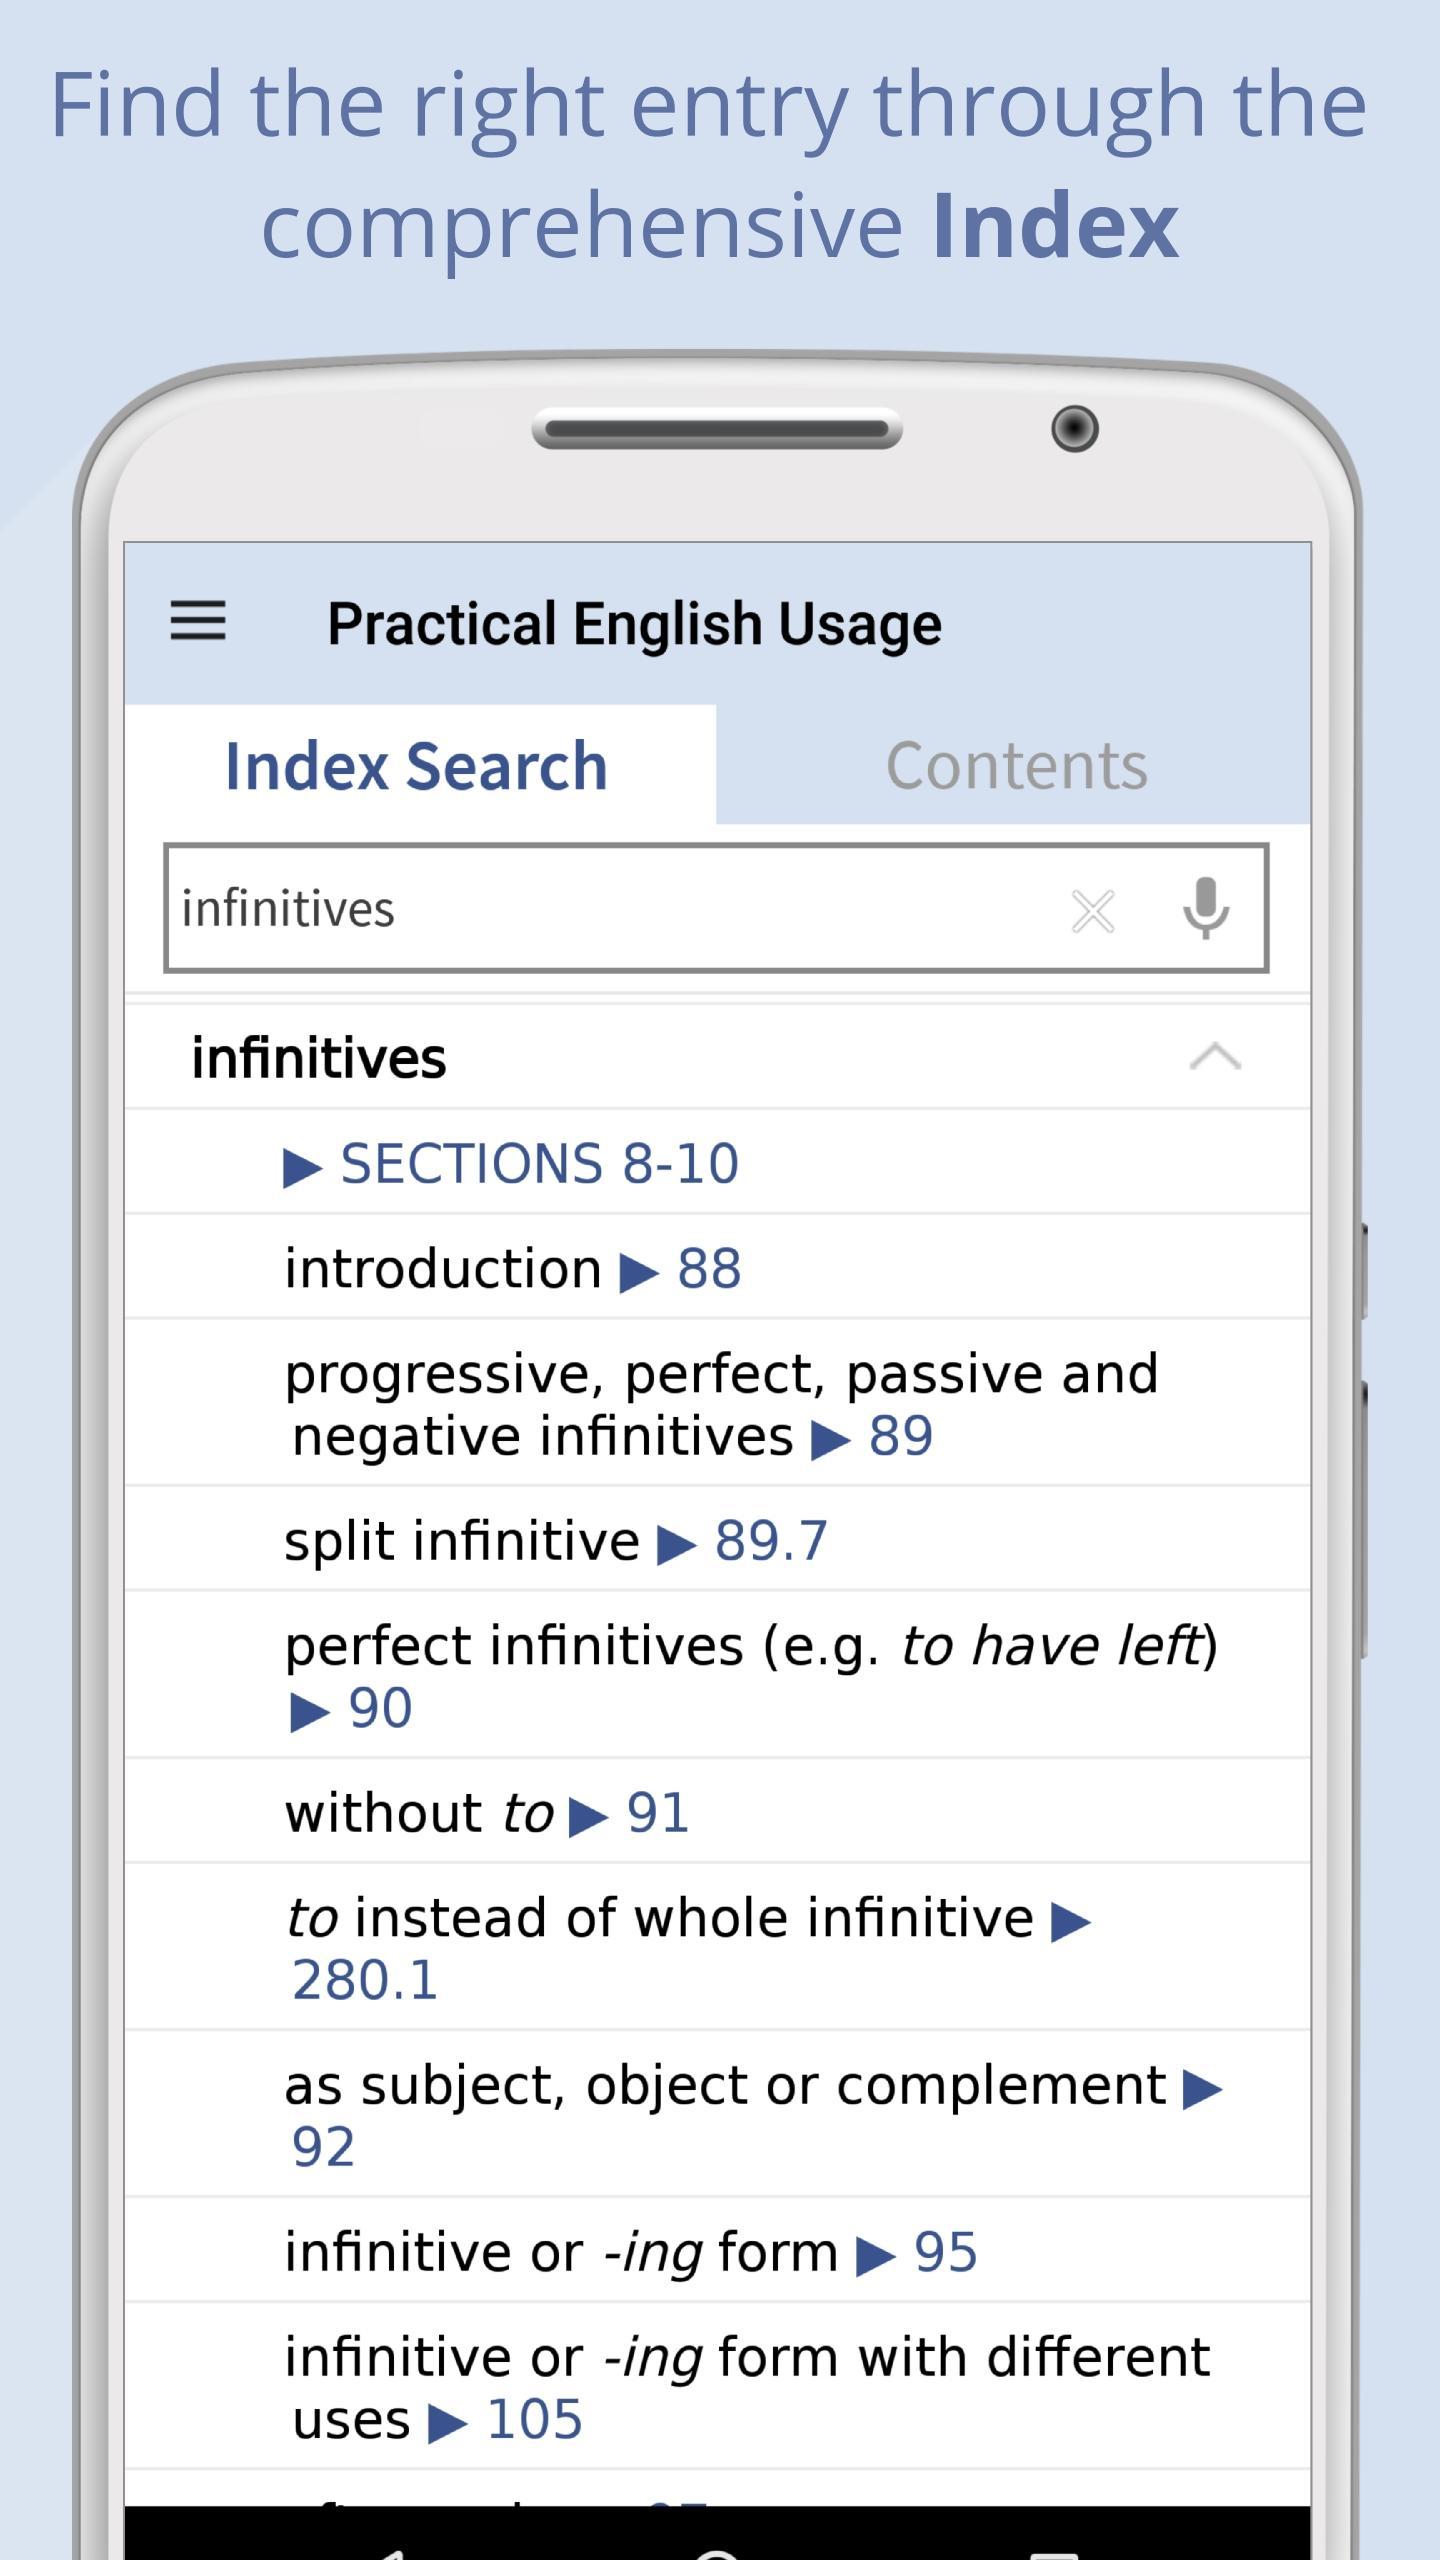Tap the infinitives heading row
1440x2560 pixels.
(x=320, y=1058)
